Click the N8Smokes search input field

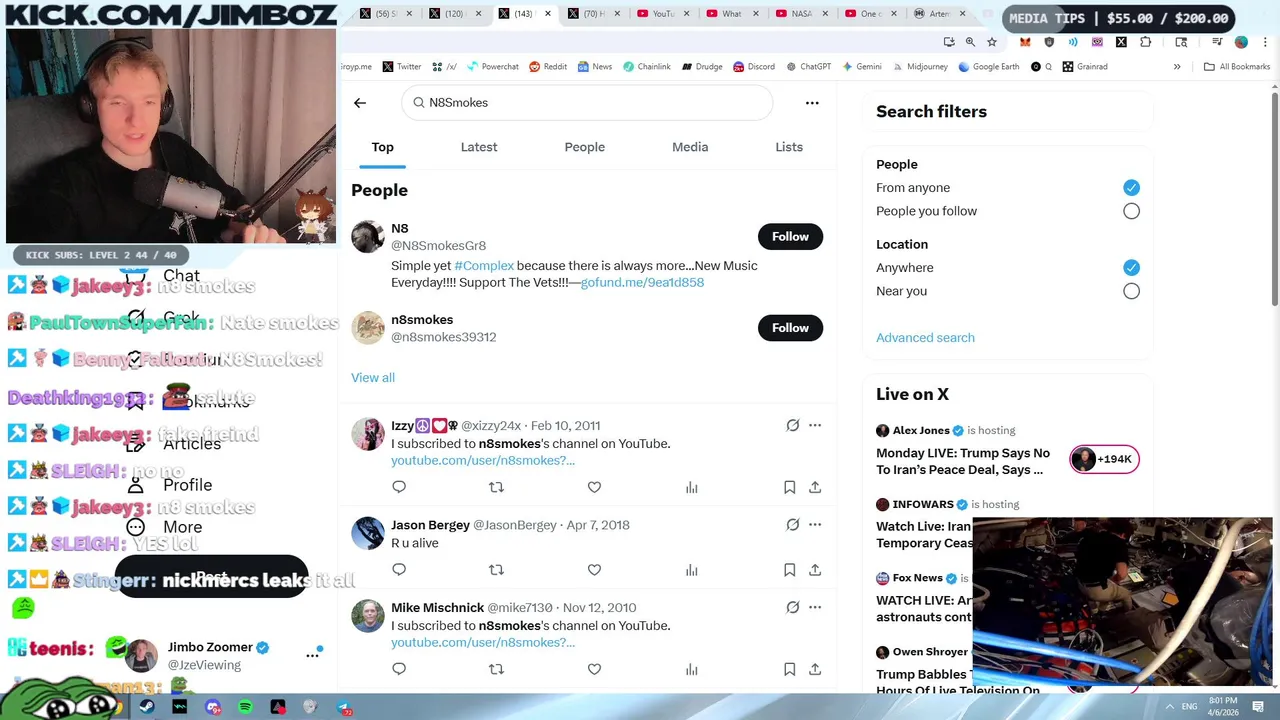point(587,103)
